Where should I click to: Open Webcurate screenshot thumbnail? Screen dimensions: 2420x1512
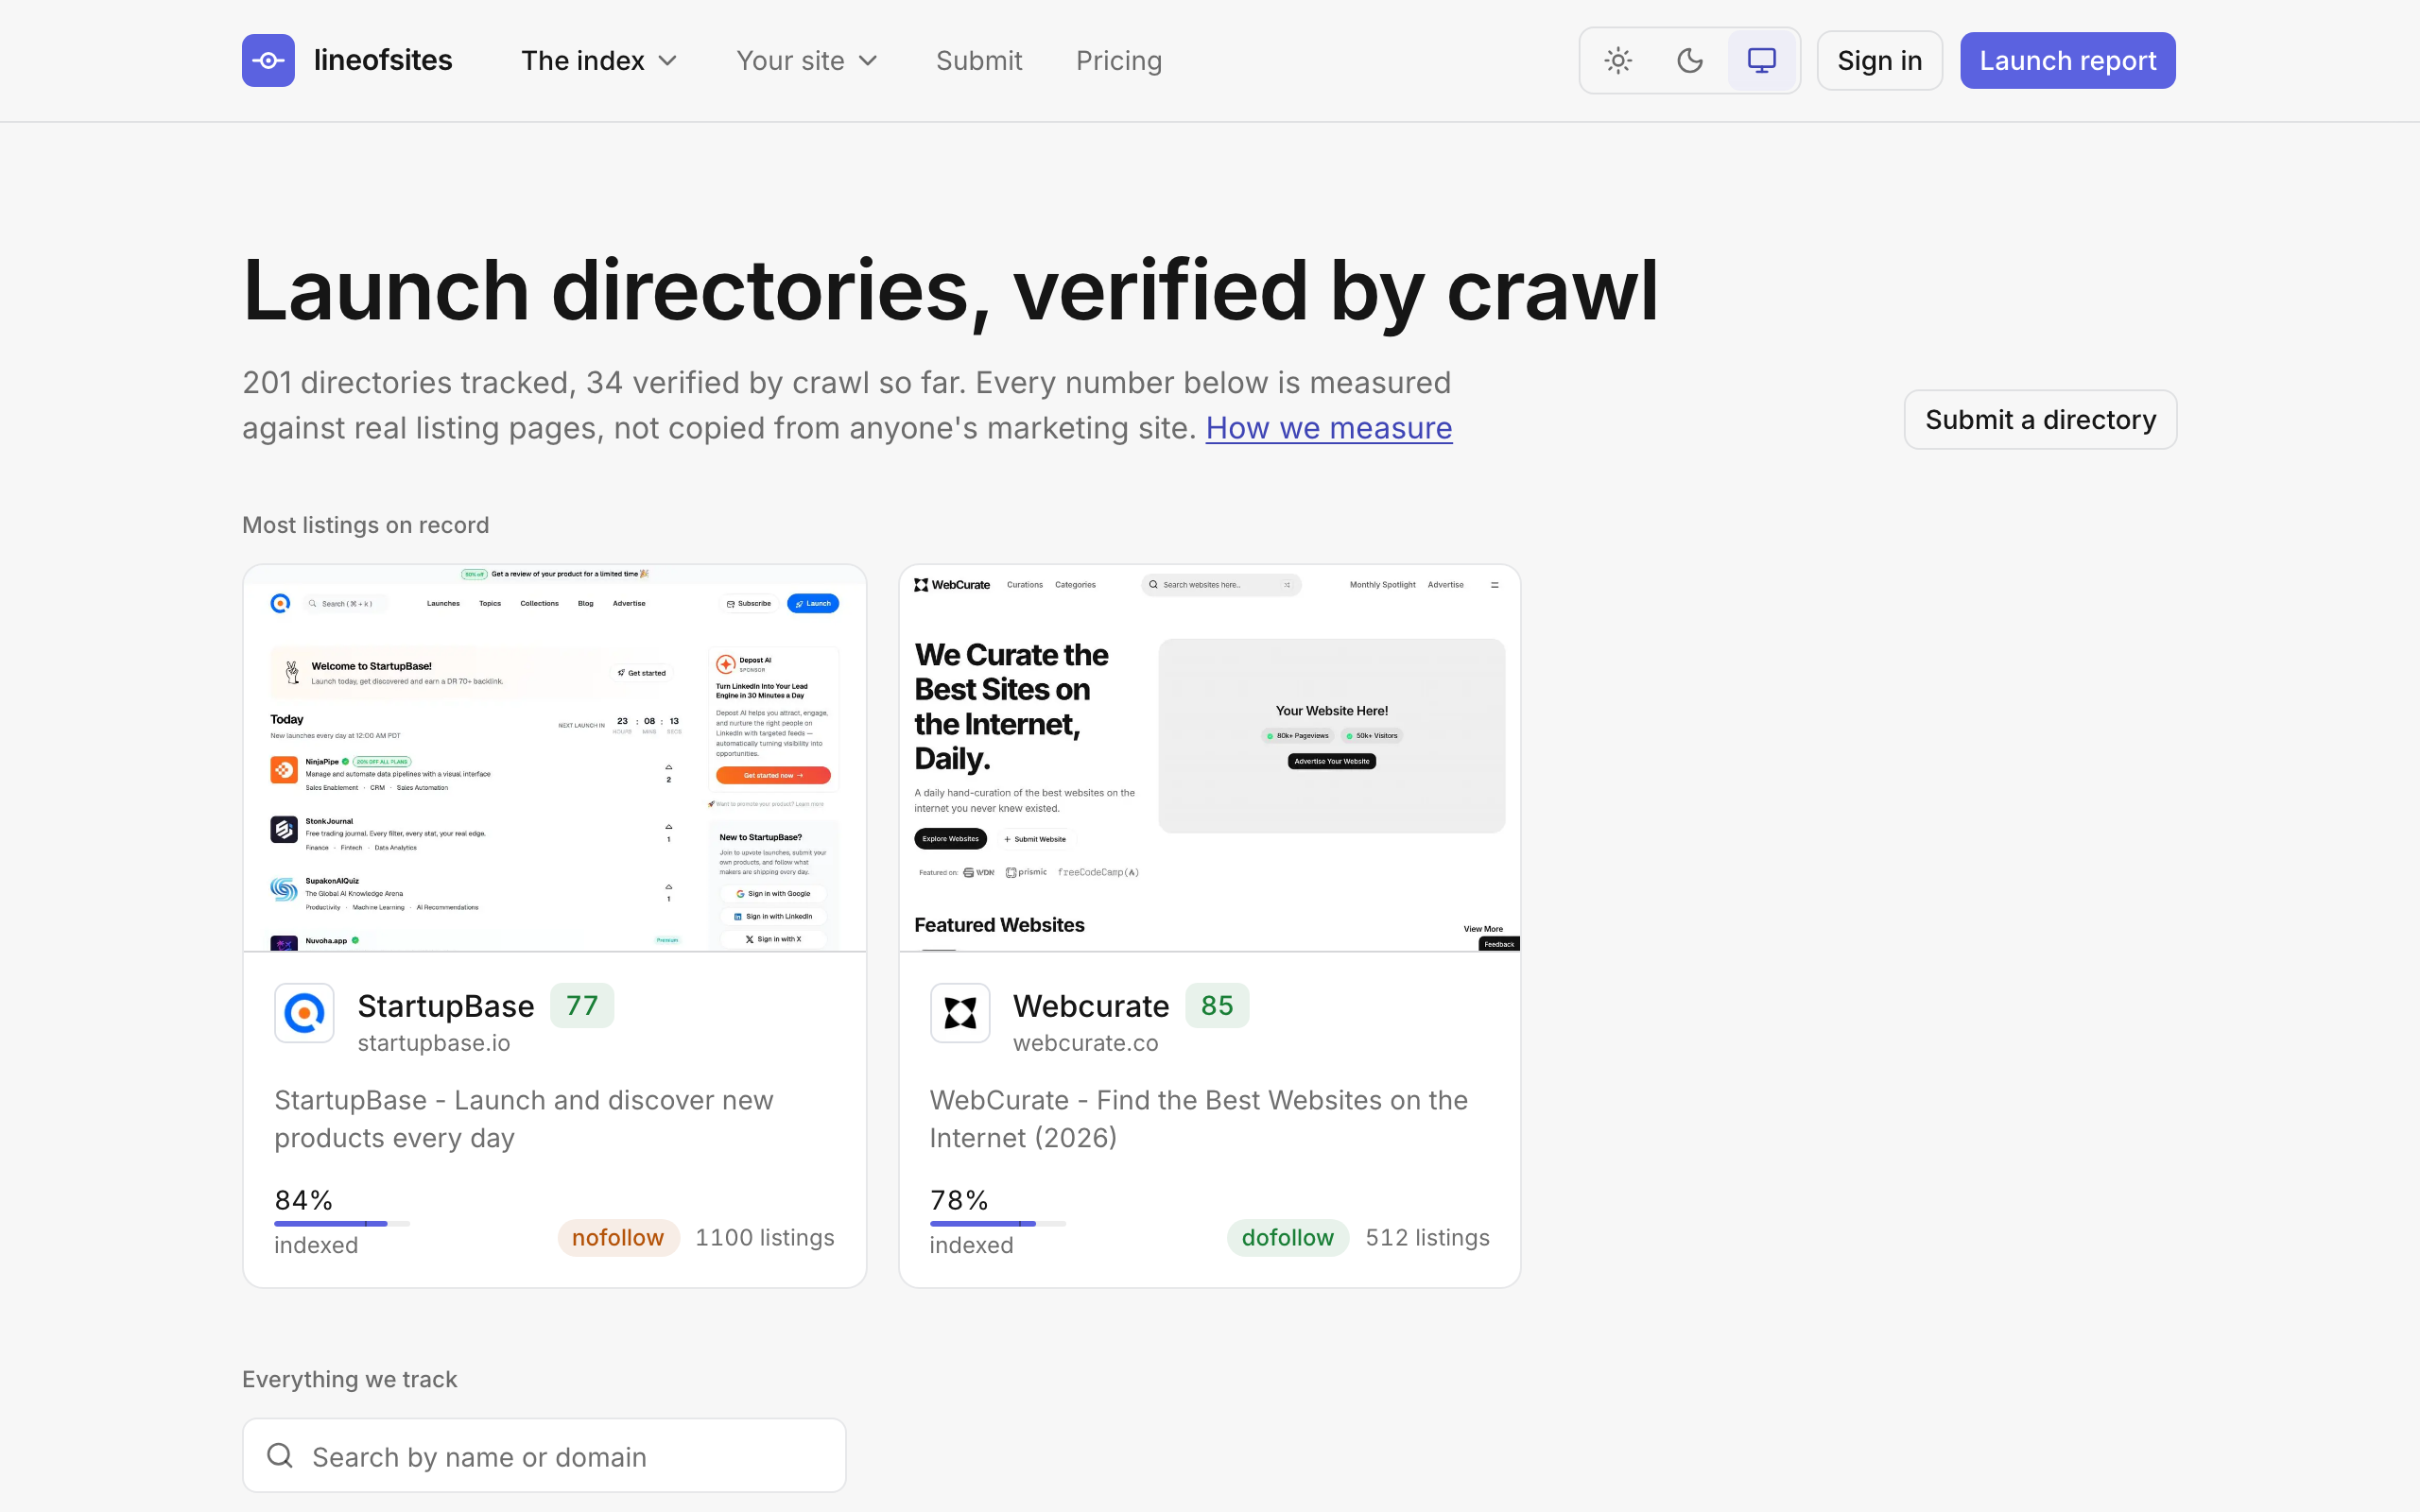coord(1210,758)
